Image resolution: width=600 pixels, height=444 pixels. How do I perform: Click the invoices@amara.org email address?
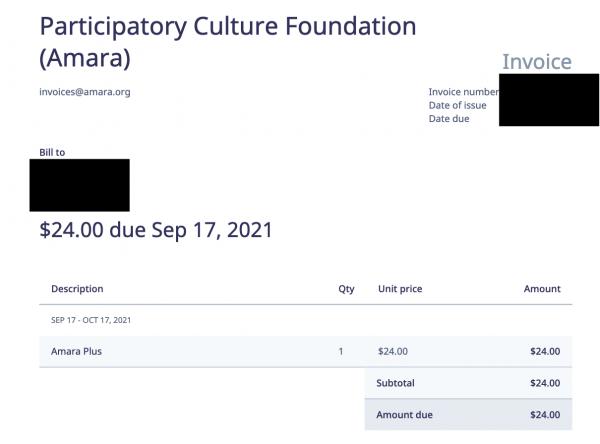click(85, 92)
